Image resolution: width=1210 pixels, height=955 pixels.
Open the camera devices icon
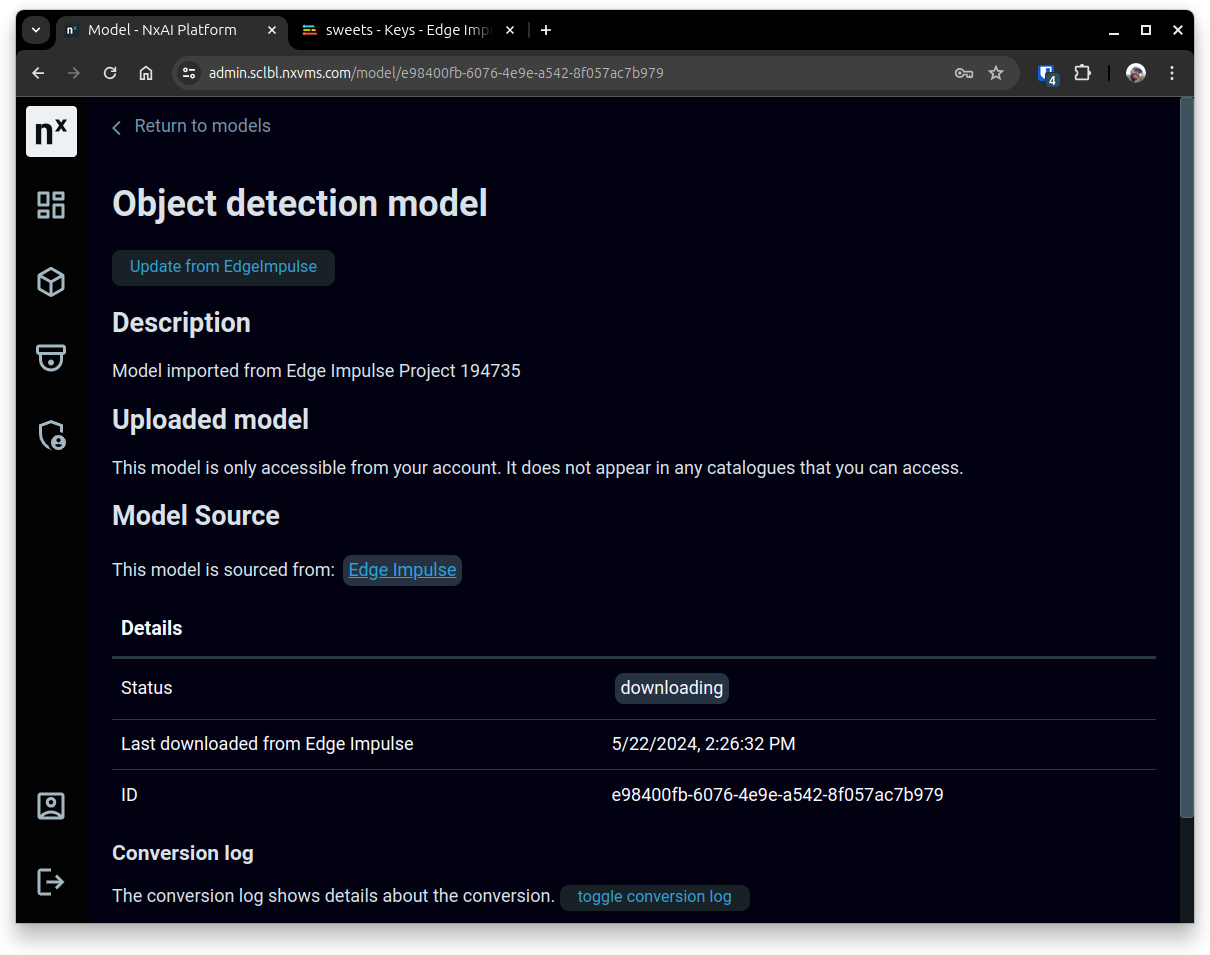51,358
